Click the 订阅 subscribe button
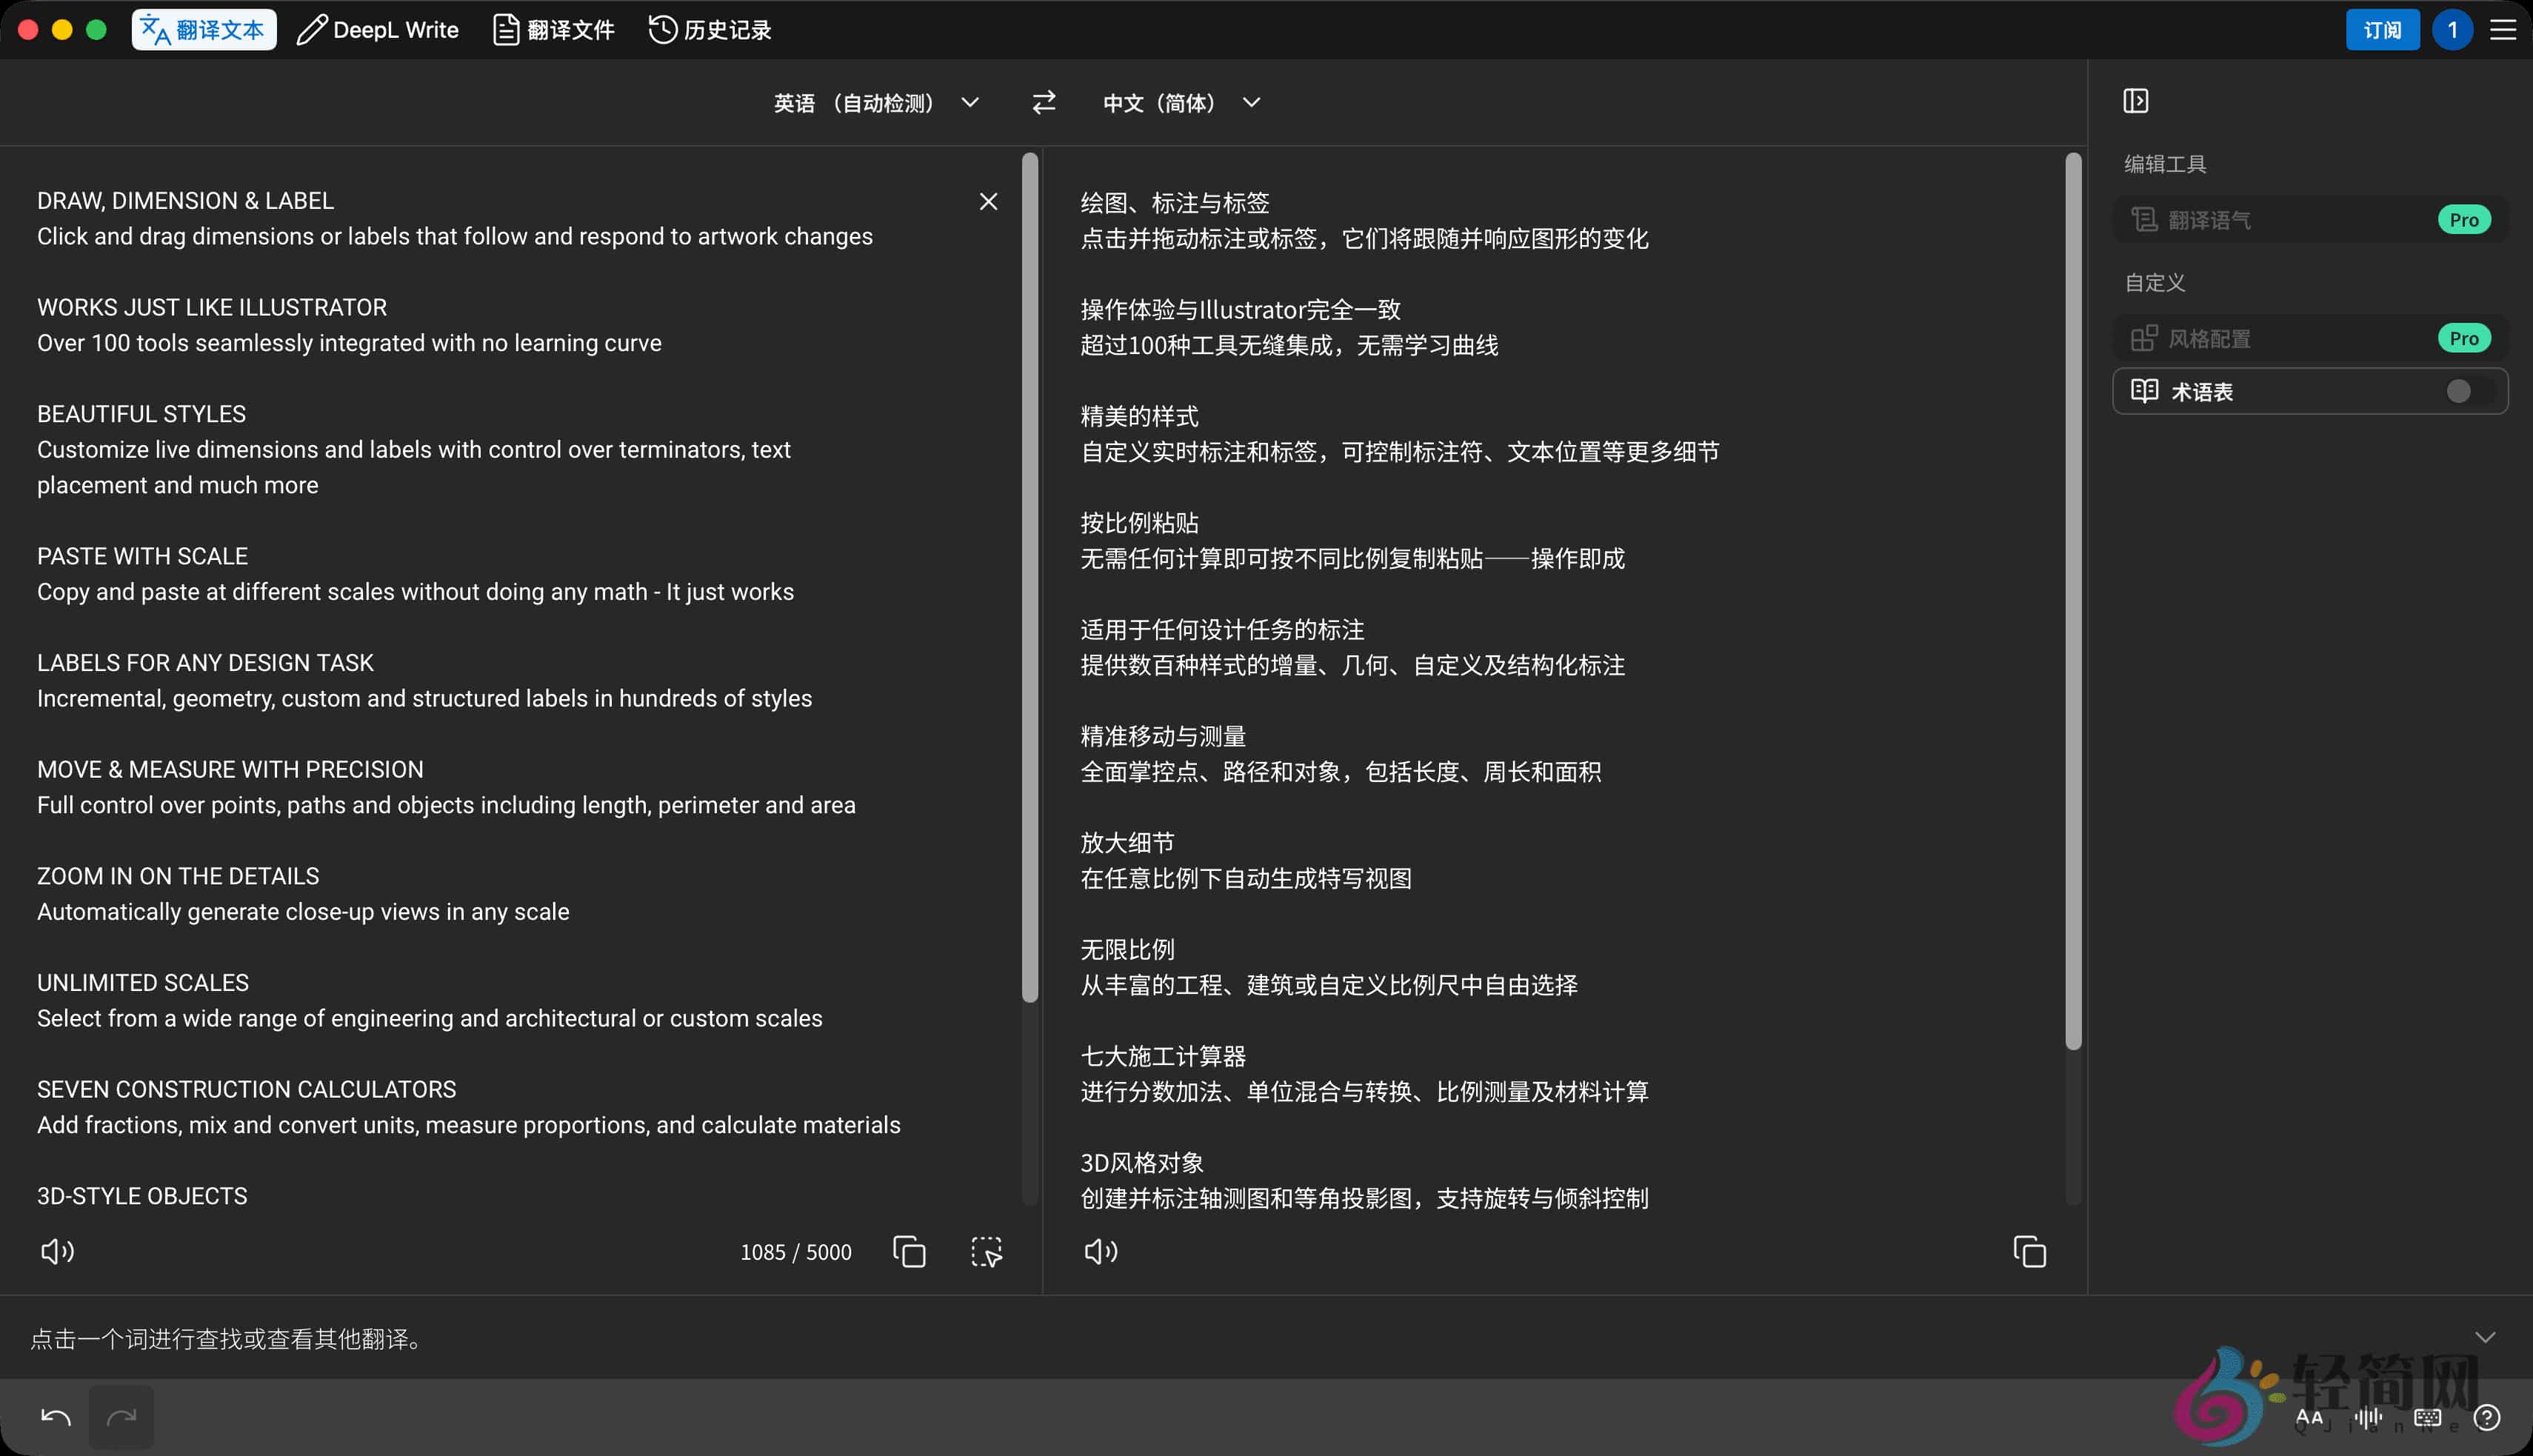 tap(2383, 29)
